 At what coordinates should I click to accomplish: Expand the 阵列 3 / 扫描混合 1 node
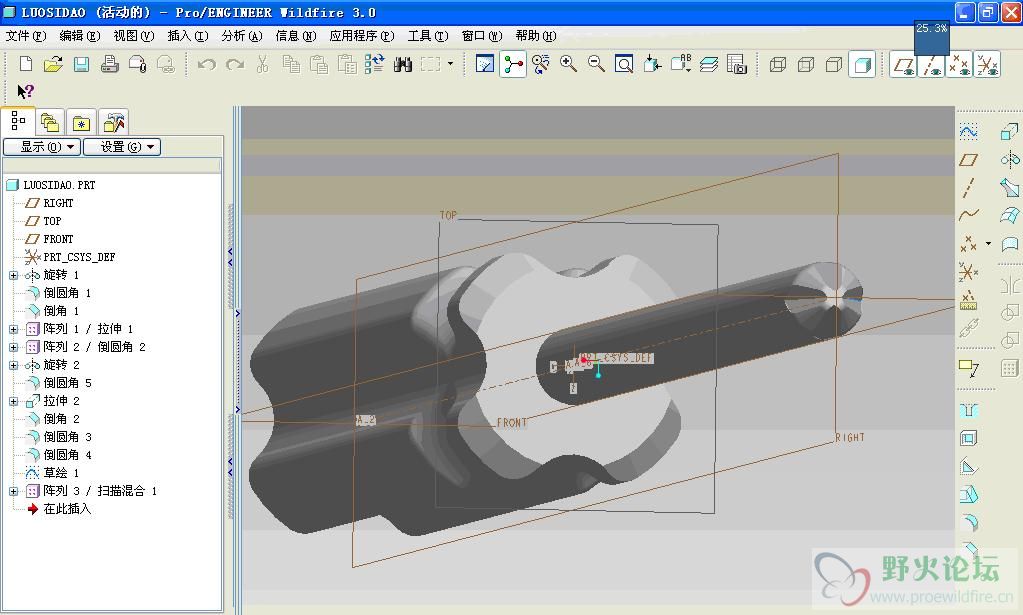[x=13, y=491]
